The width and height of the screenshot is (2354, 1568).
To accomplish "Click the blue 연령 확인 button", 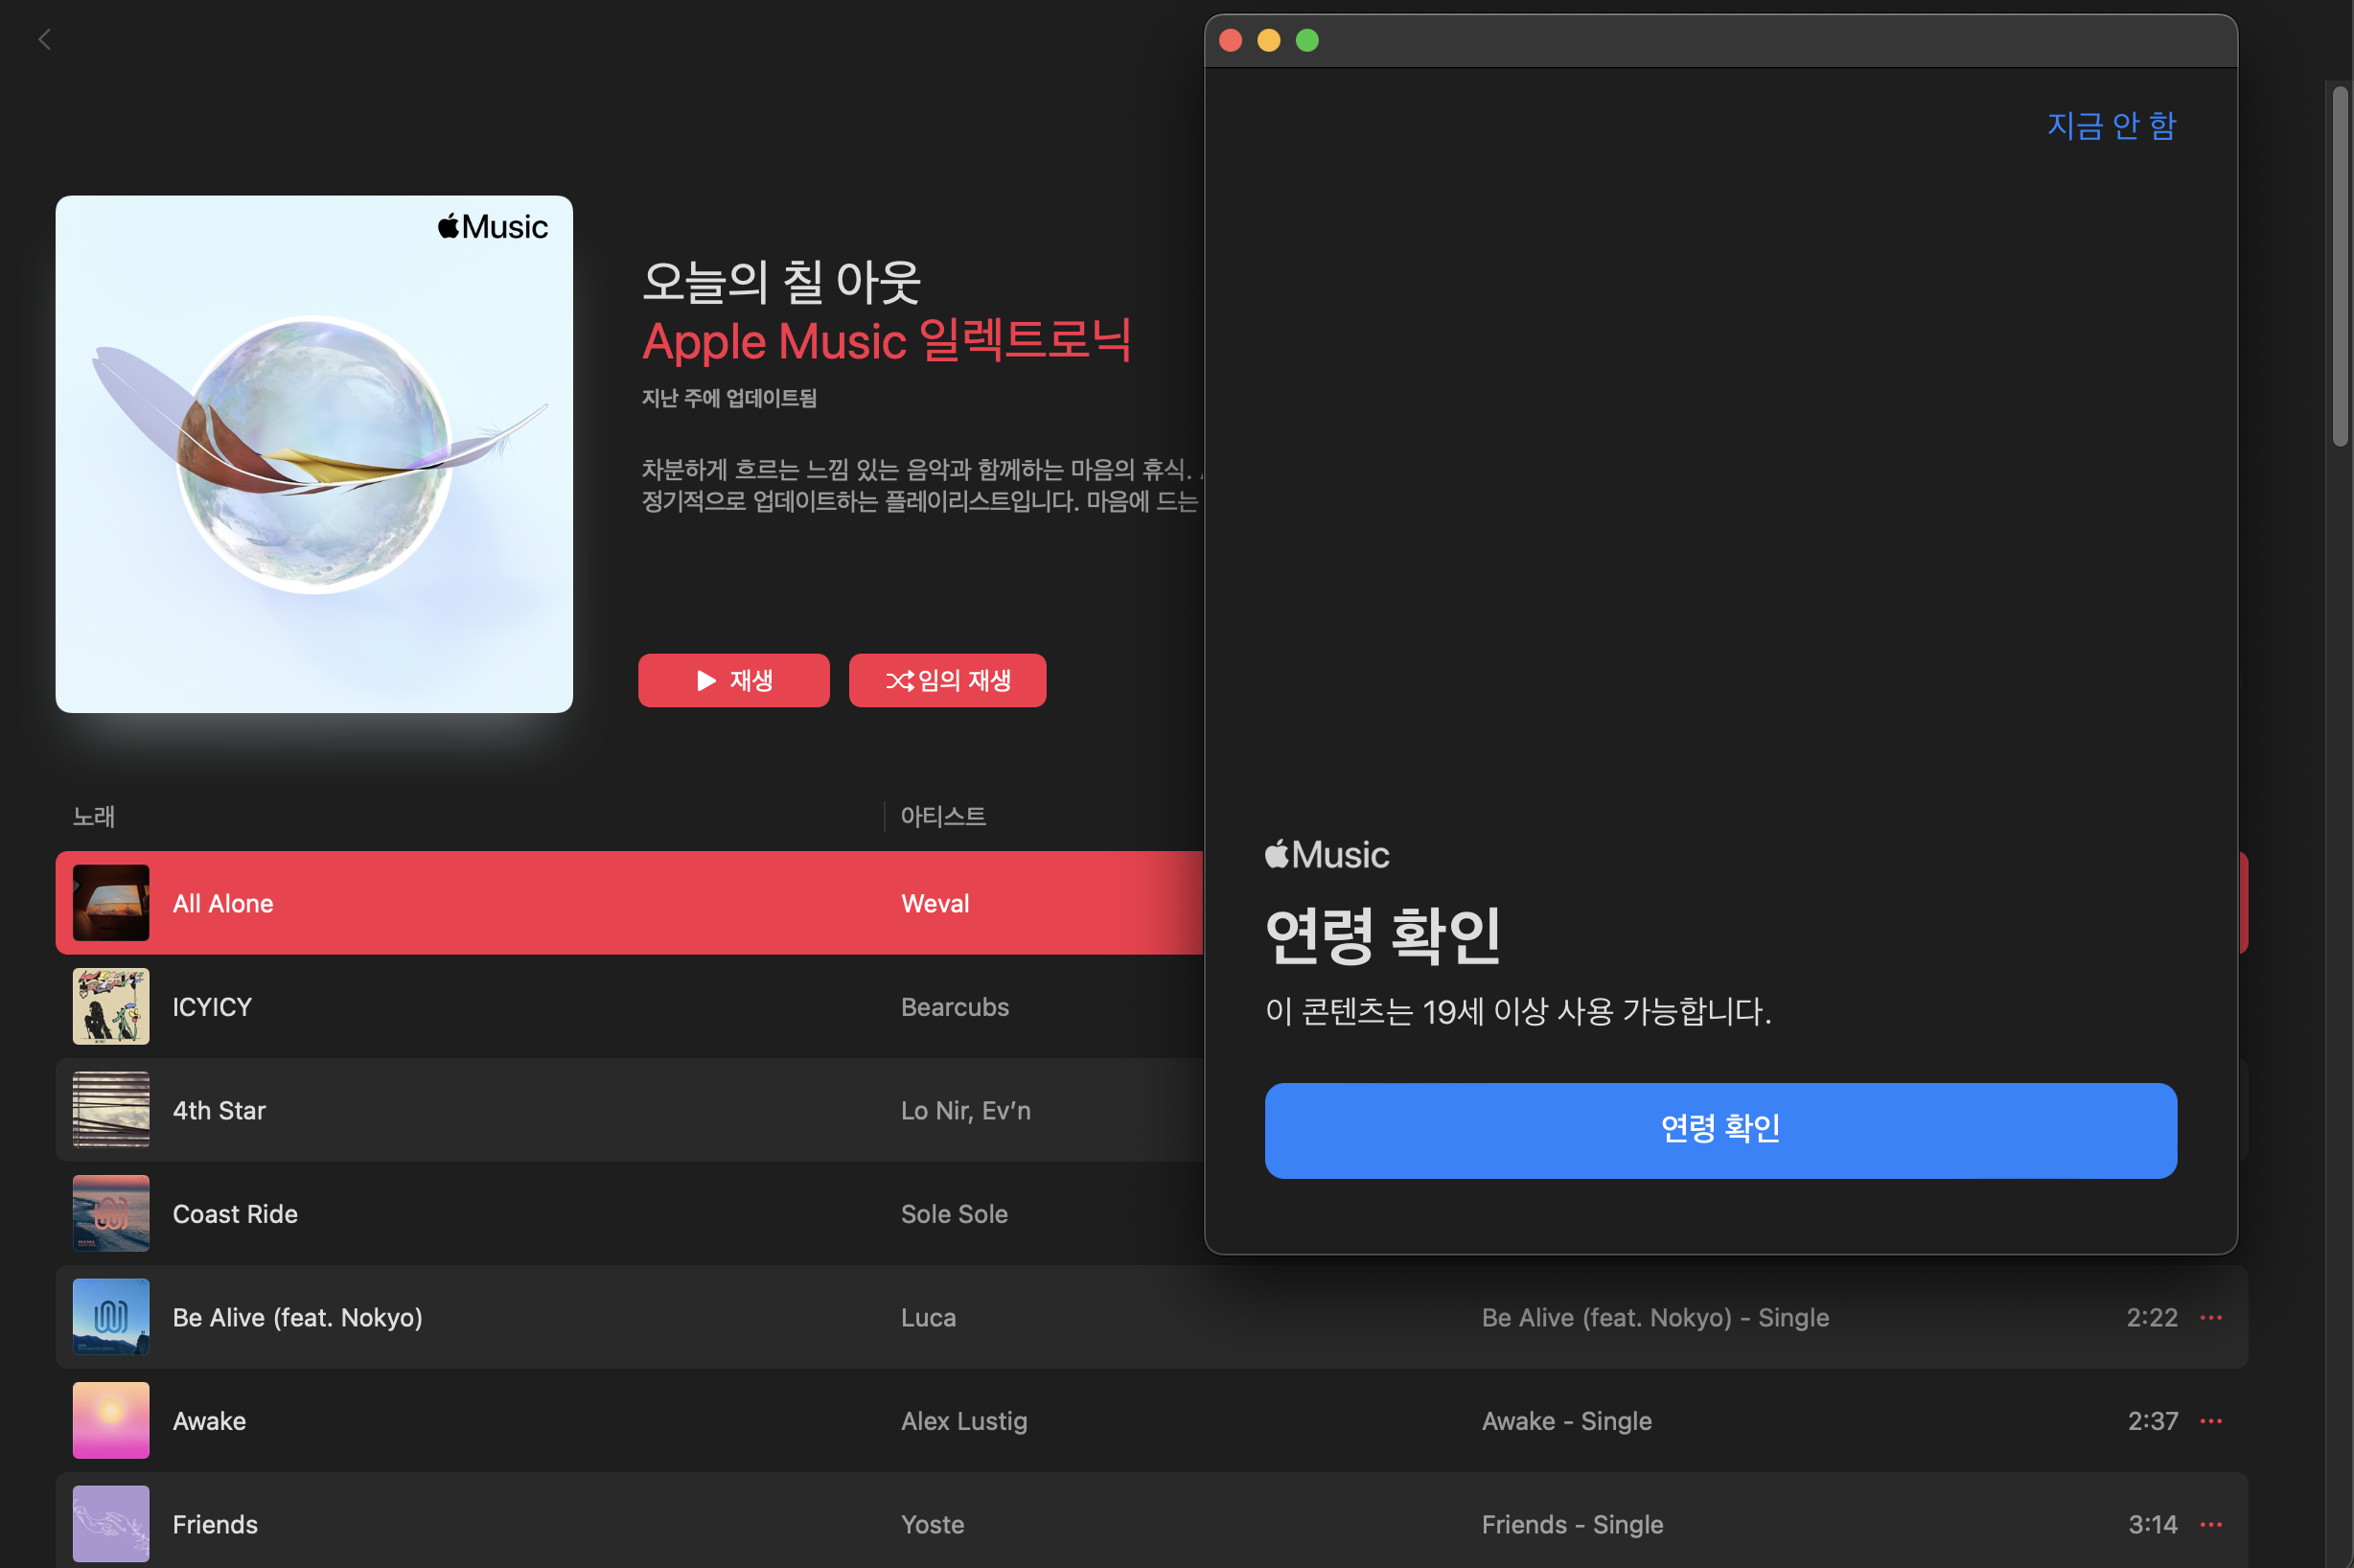I will click(1720, 1130).
